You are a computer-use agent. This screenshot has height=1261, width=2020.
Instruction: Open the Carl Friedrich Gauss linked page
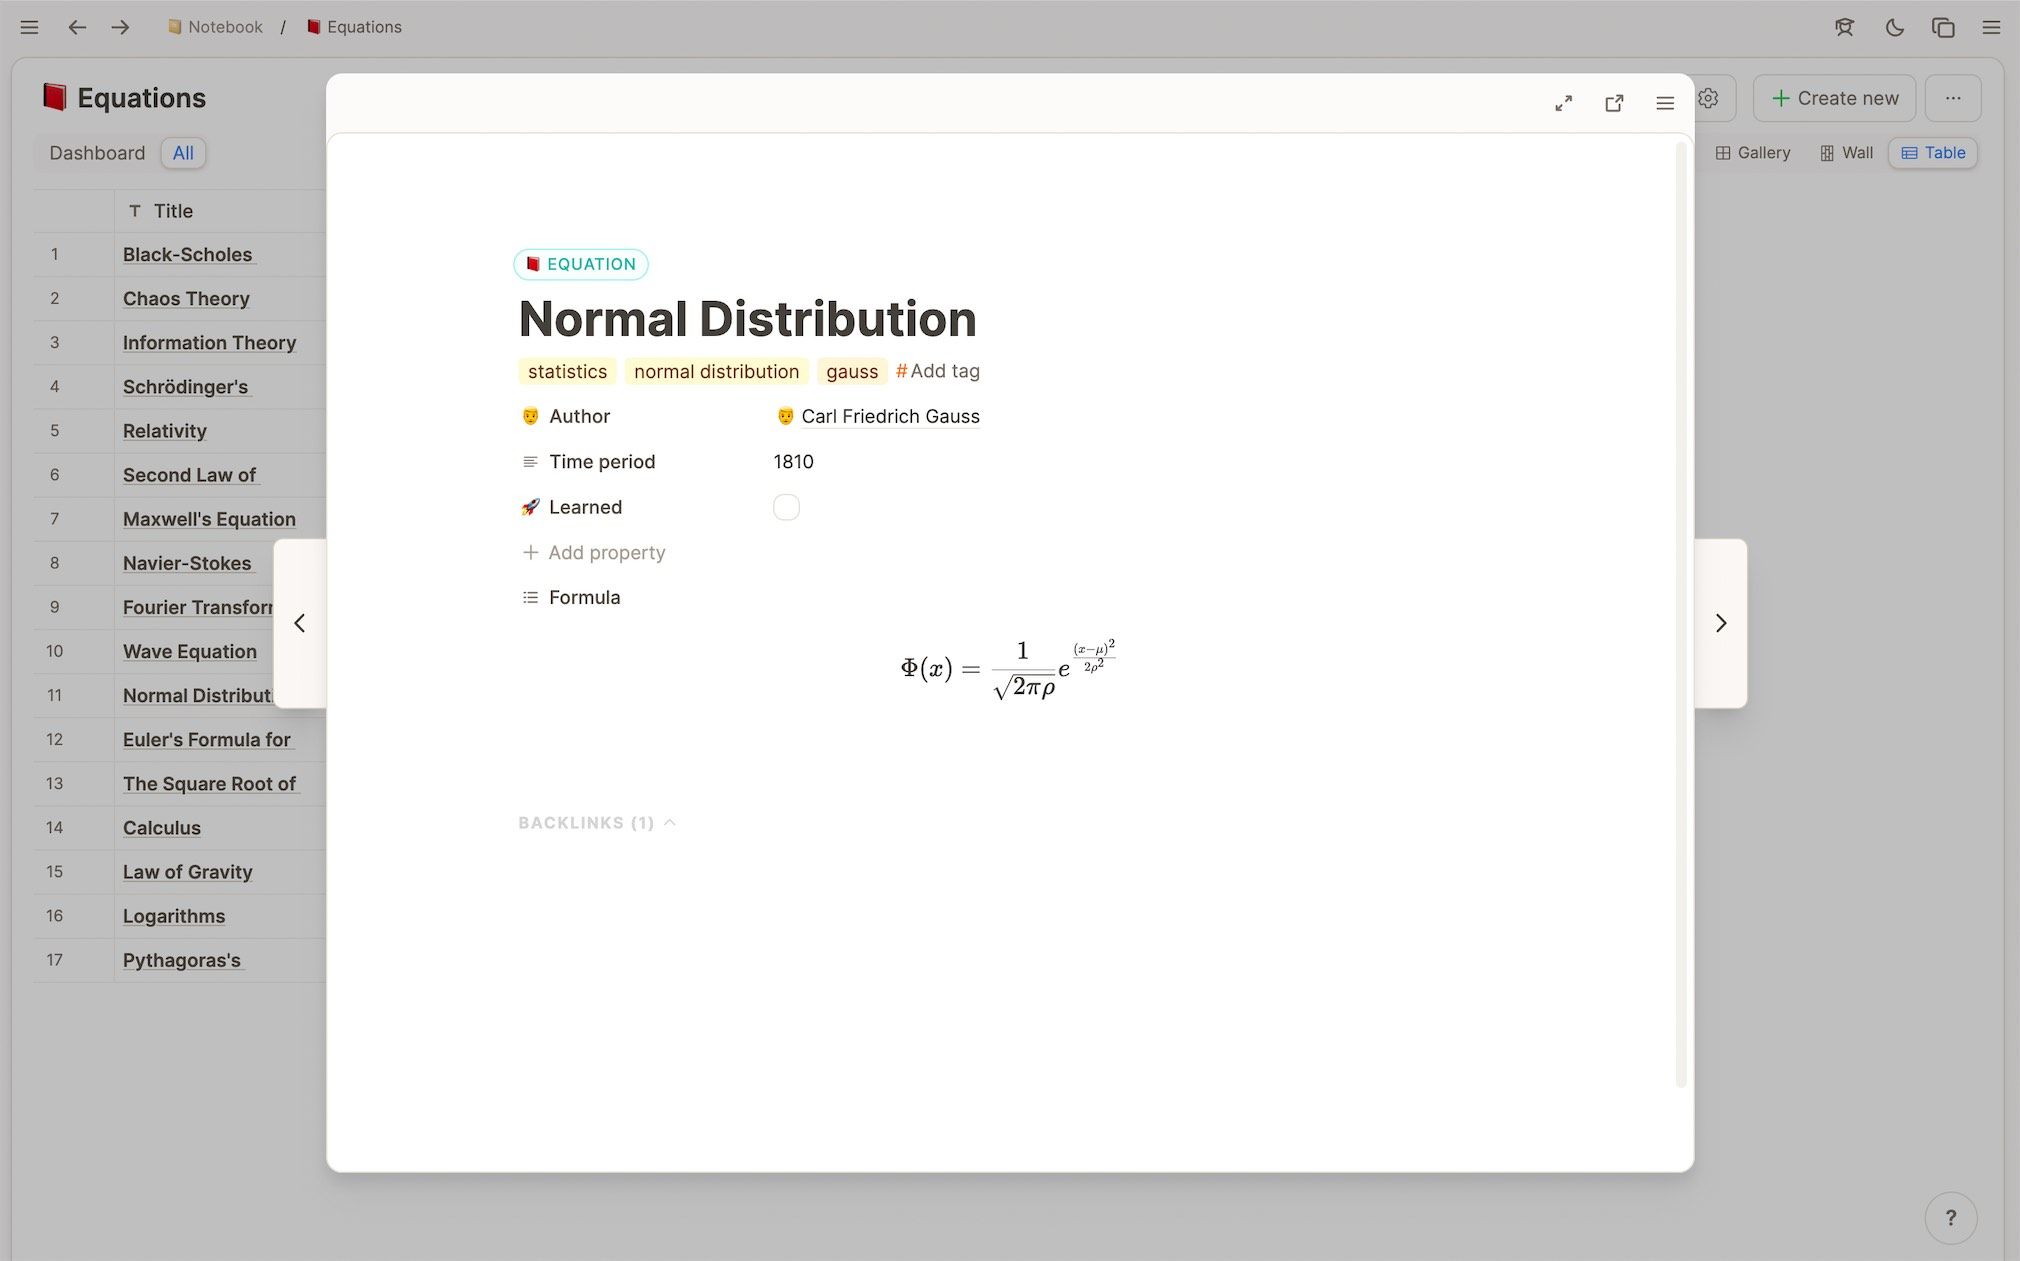coord(890,416)
